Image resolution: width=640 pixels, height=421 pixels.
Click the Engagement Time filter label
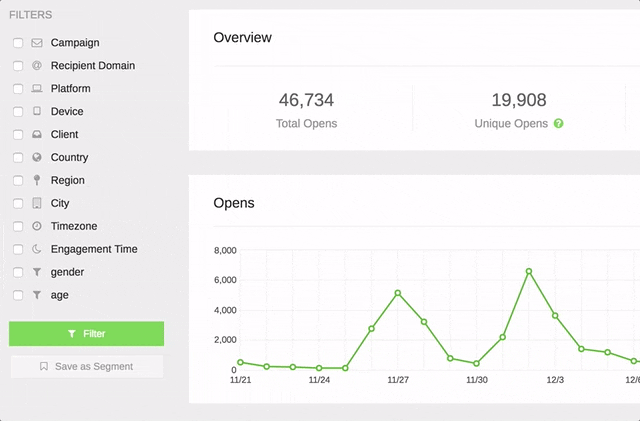(x=94, y=249)
